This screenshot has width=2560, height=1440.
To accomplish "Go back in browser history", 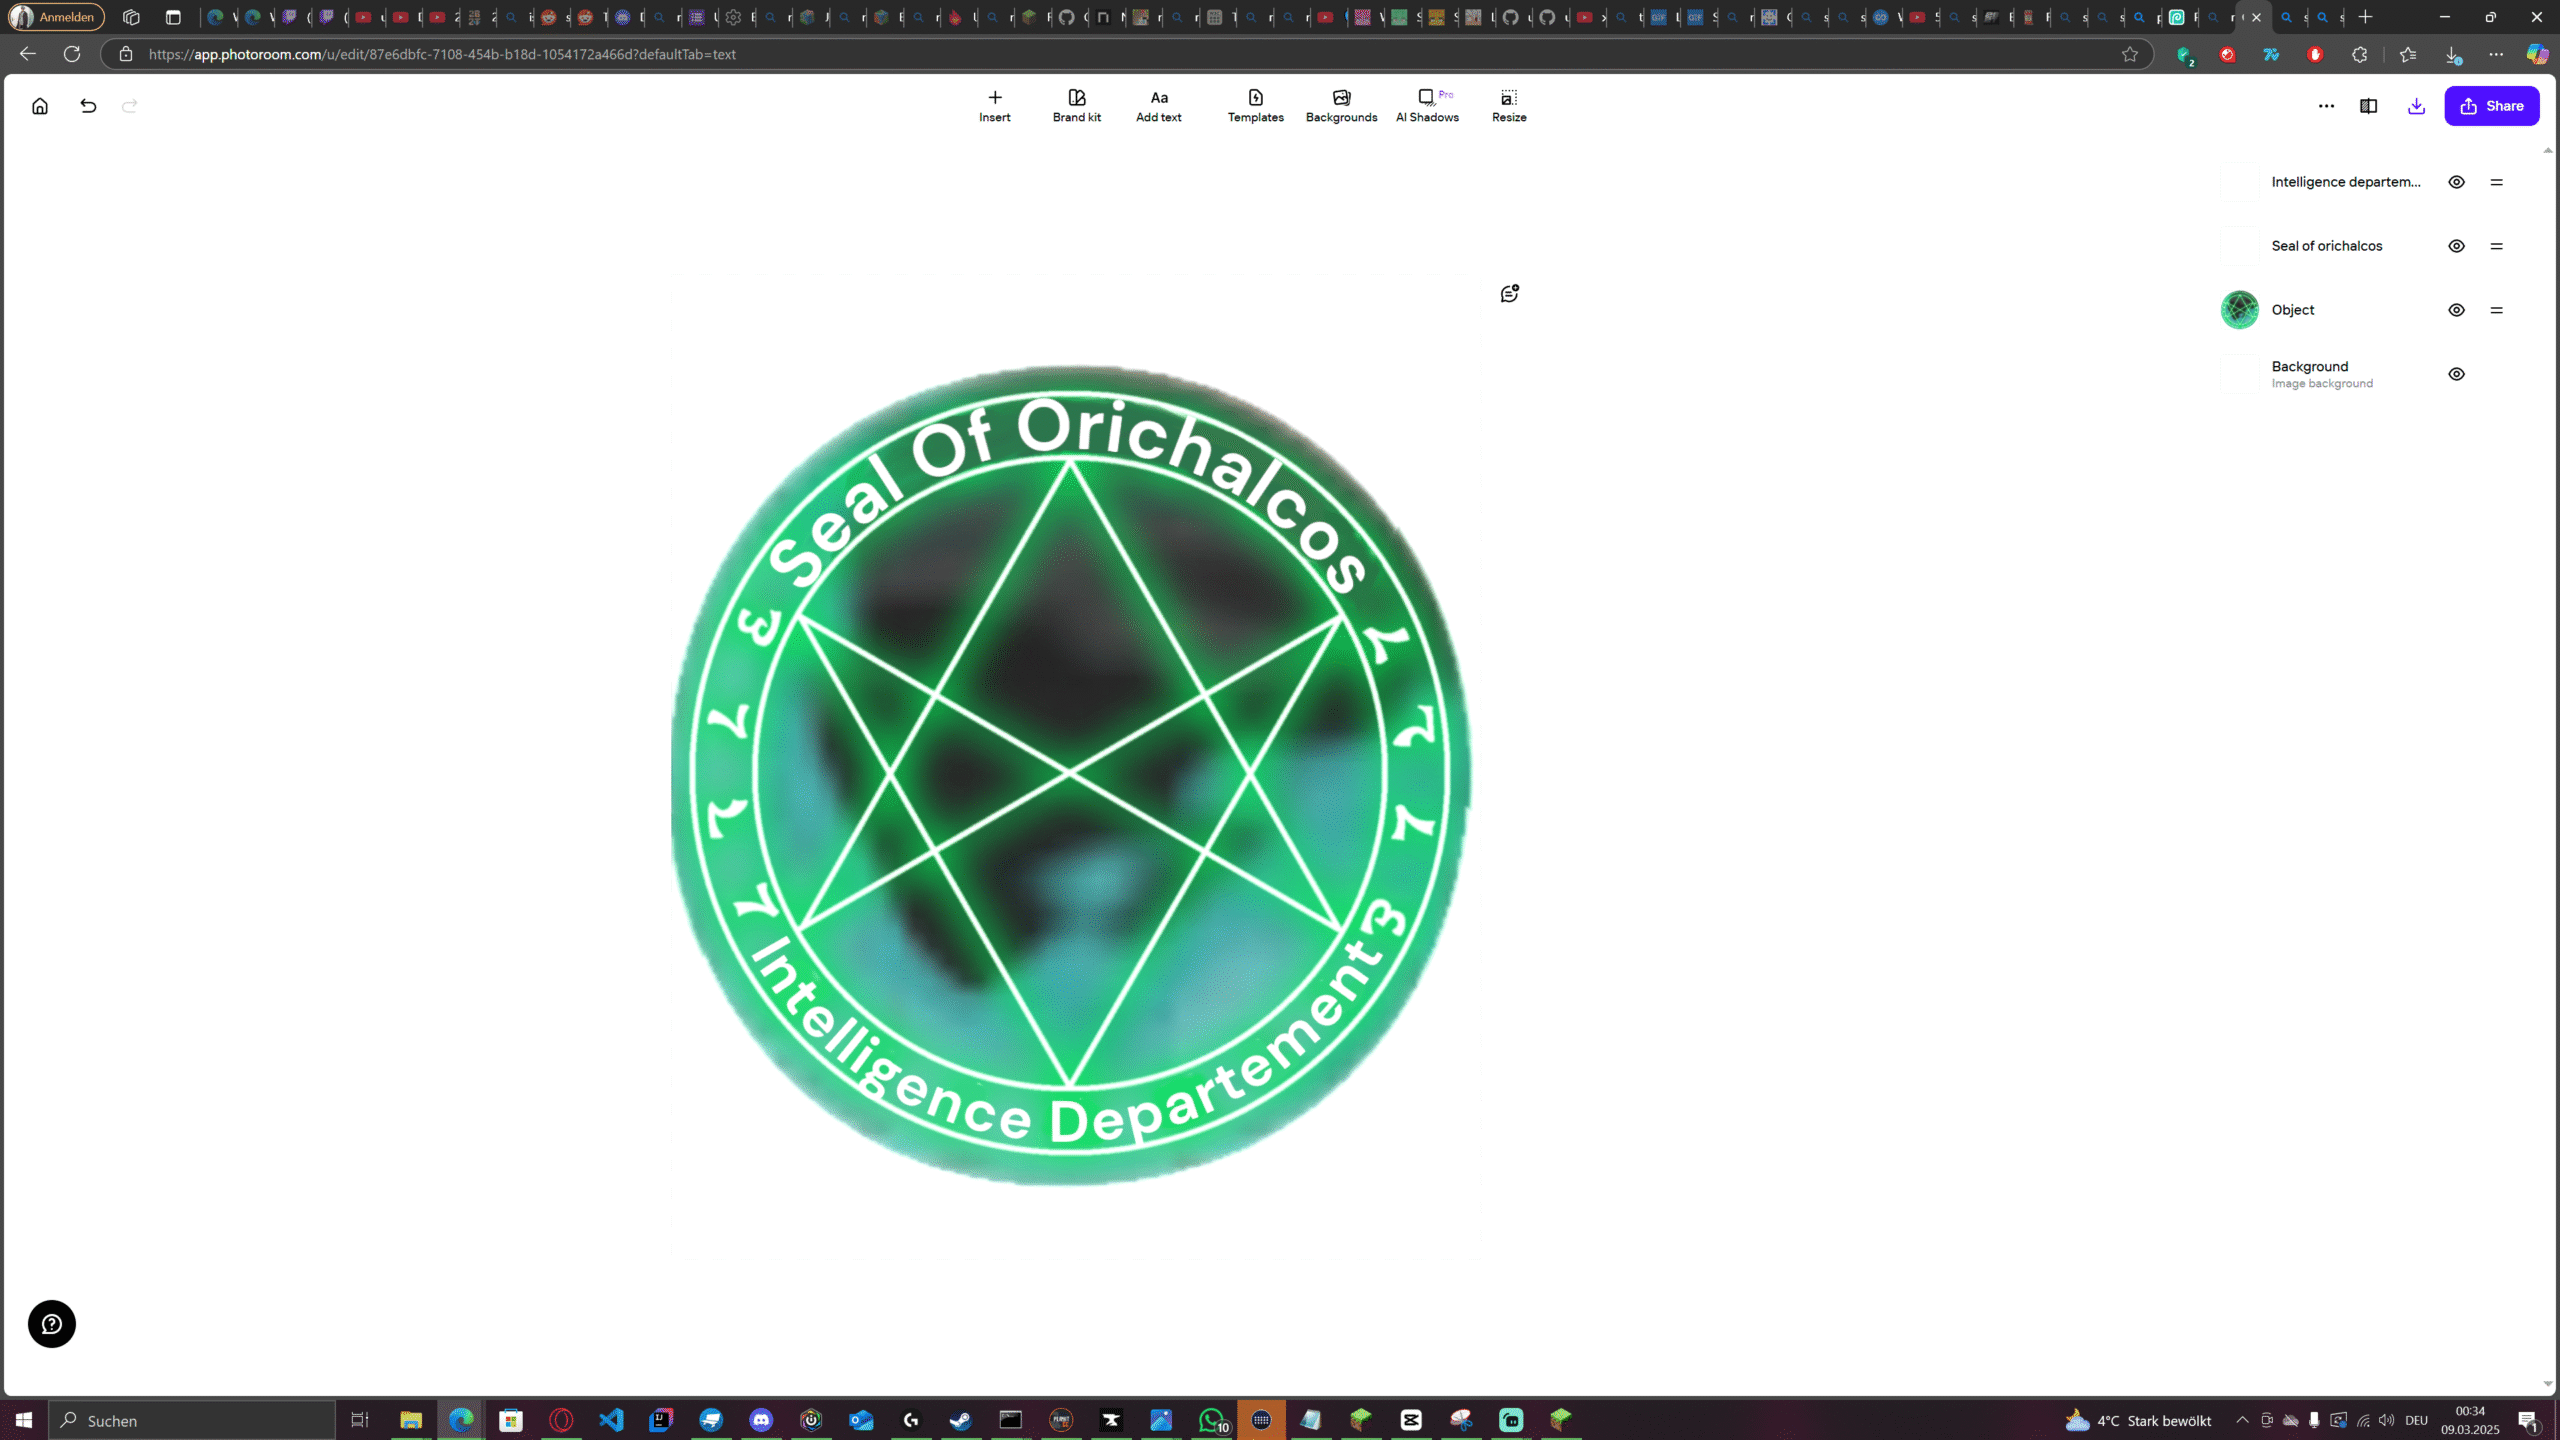I will 28,54.
